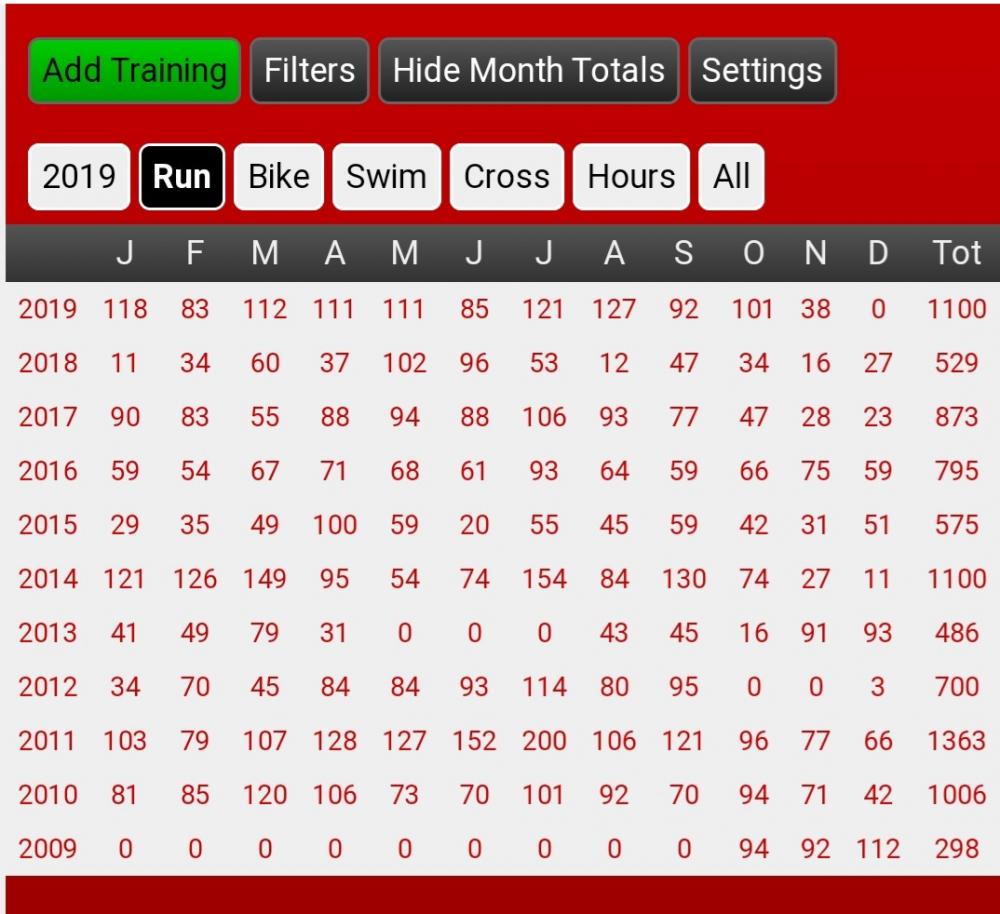Select the Run tab

[182, 177]
